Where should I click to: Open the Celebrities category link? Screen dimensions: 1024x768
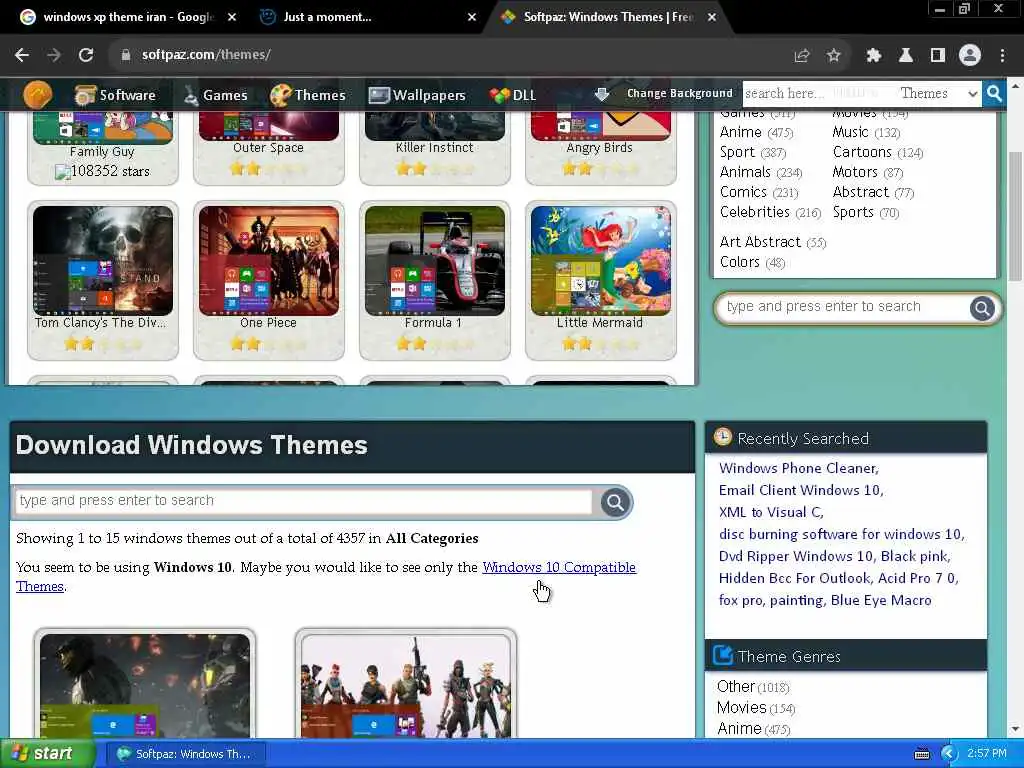(755, 212)
